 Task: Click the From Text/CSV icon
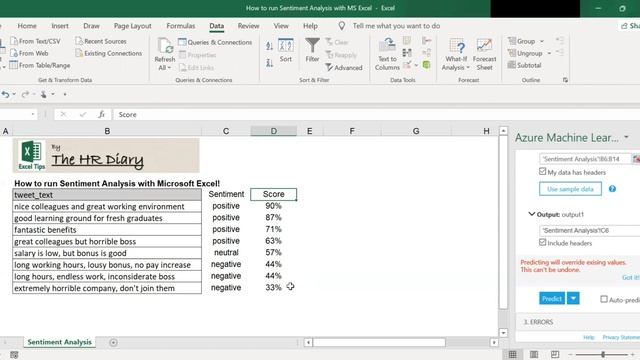[x=14, y=41]
